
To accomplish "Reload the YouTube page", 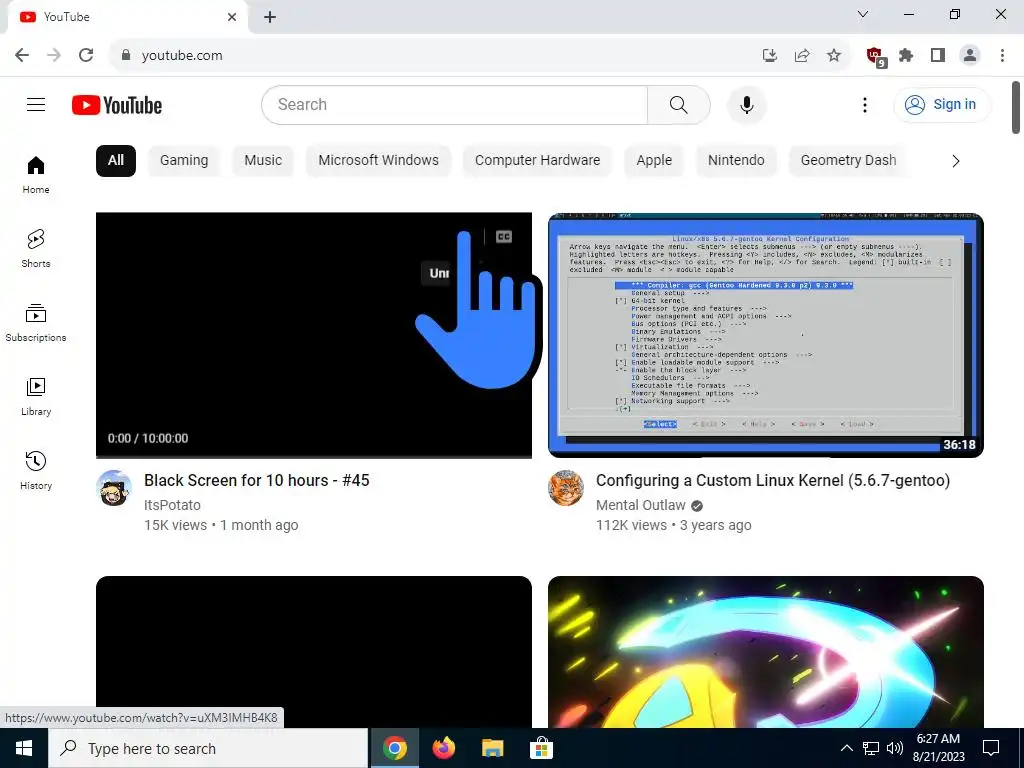I will pos(86,55).
